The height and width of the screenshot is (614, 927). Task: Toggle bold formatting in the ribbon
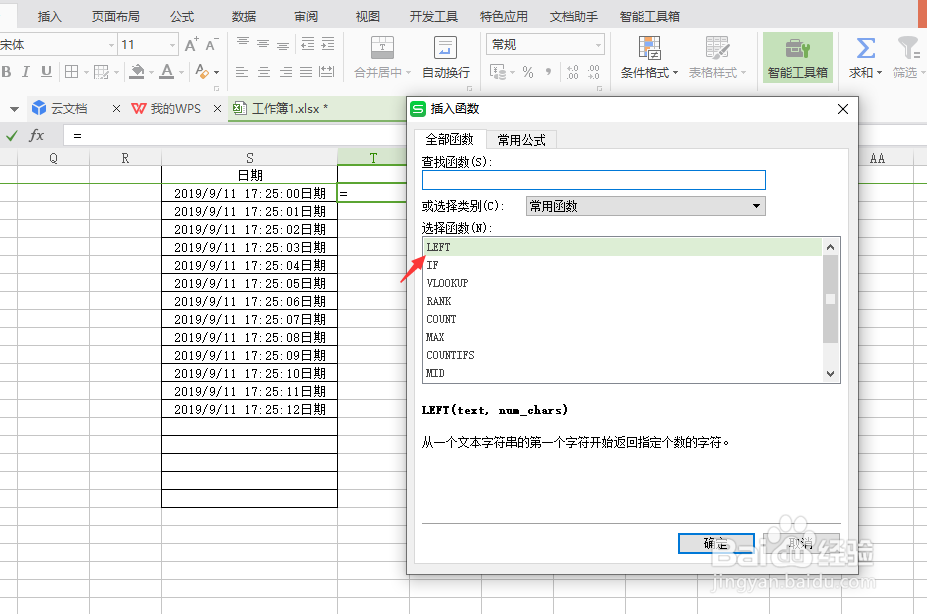7,72
